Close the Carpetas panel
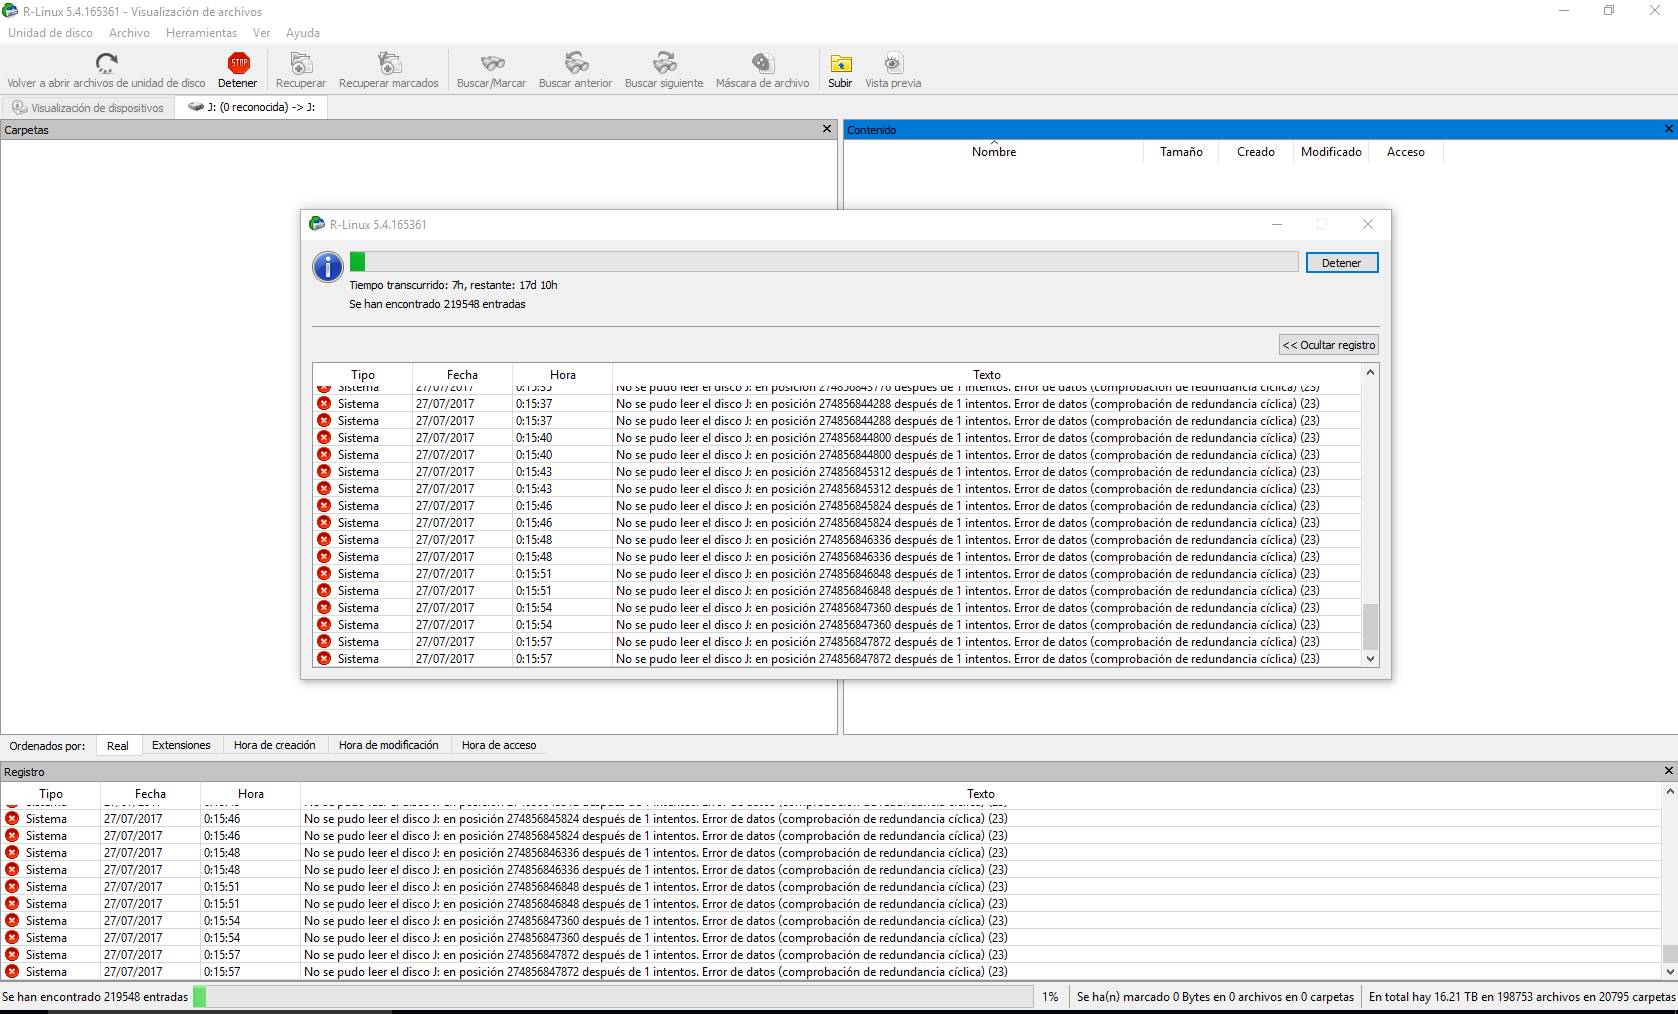The width and height of the screenshot is (1678, 1014). tap(826, 129)
